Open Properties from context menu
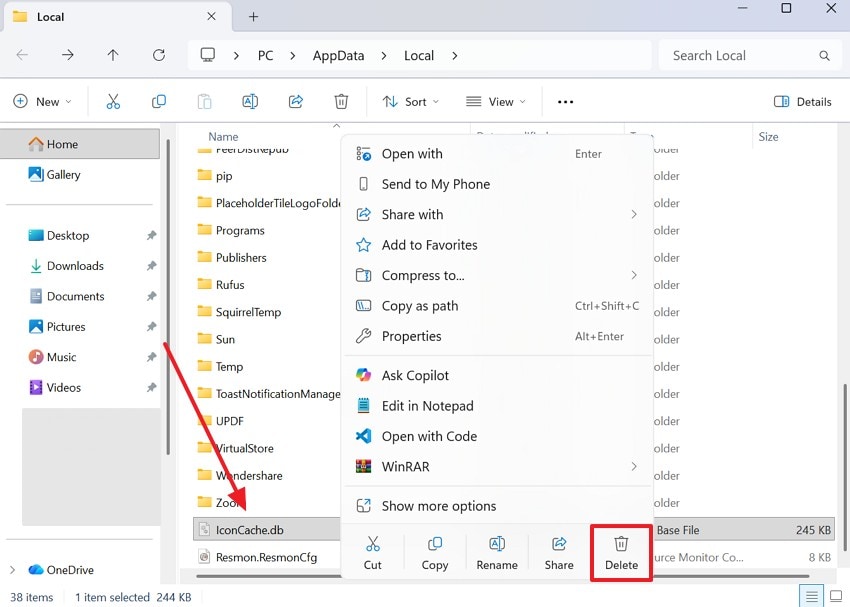Viewport: 850px width, 607px height. tap(497, 336)
